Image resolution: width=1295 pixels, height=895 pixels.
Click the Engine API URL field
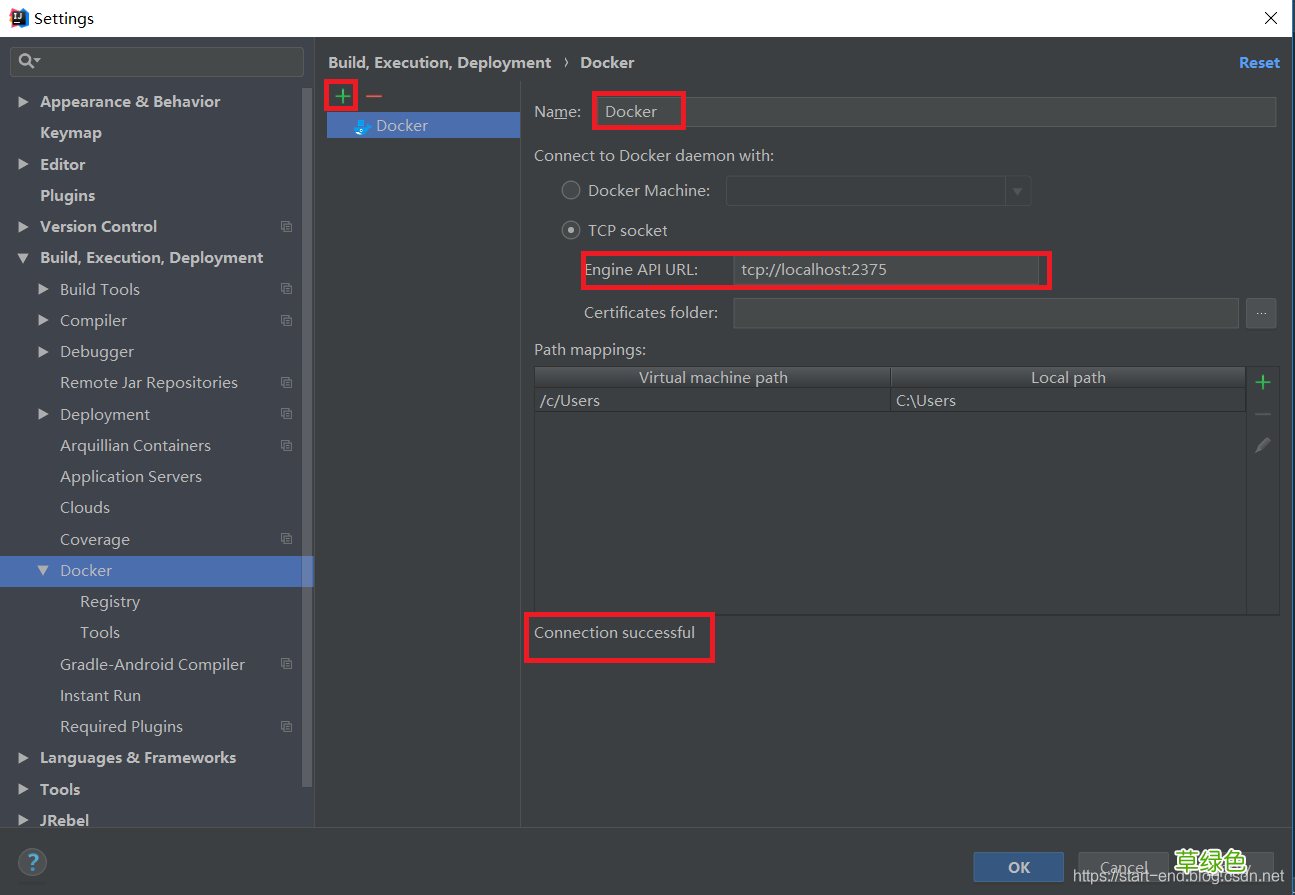886,270
